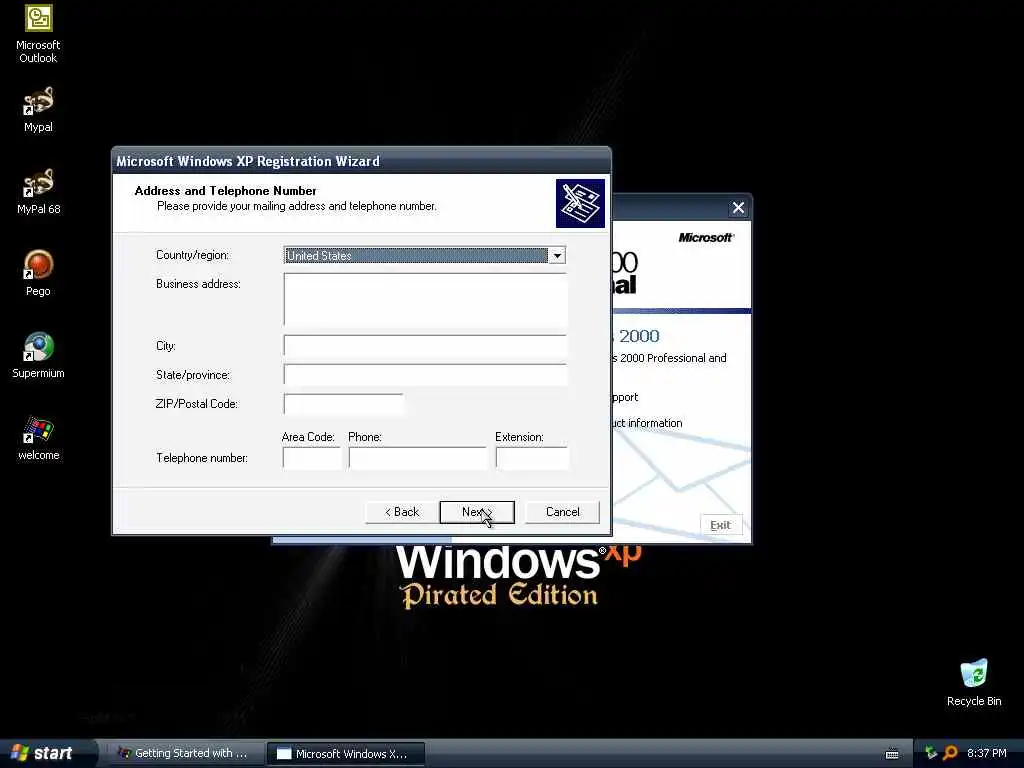Select the MyPal 68 desktop shortcut

pyautogui.click(x=38, y=191)
